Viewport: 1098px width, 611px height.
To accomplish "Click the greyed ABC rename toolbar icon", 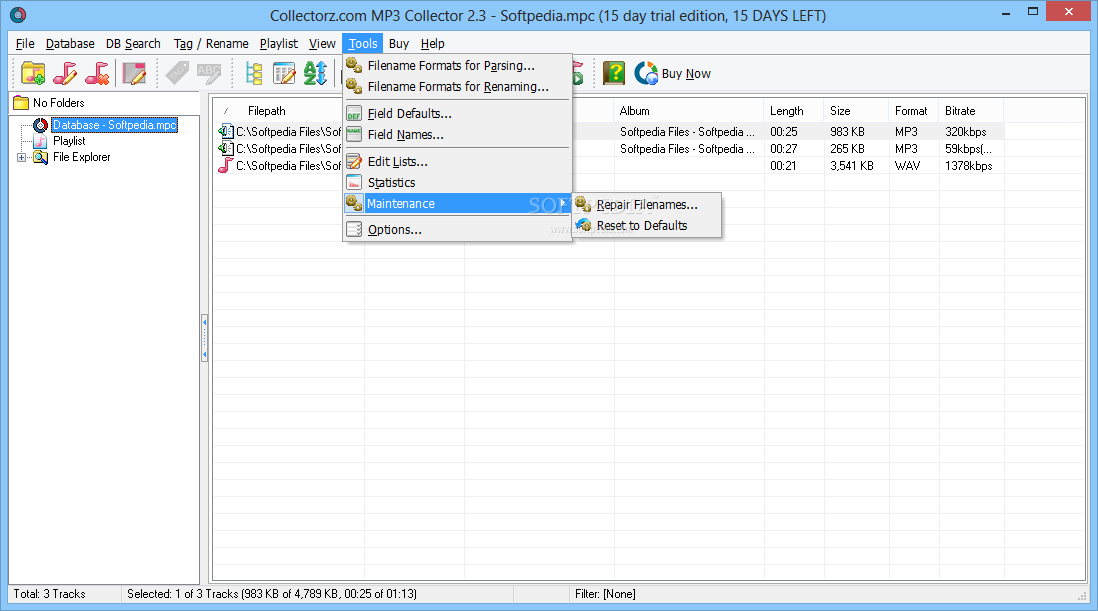I will 209,73.
